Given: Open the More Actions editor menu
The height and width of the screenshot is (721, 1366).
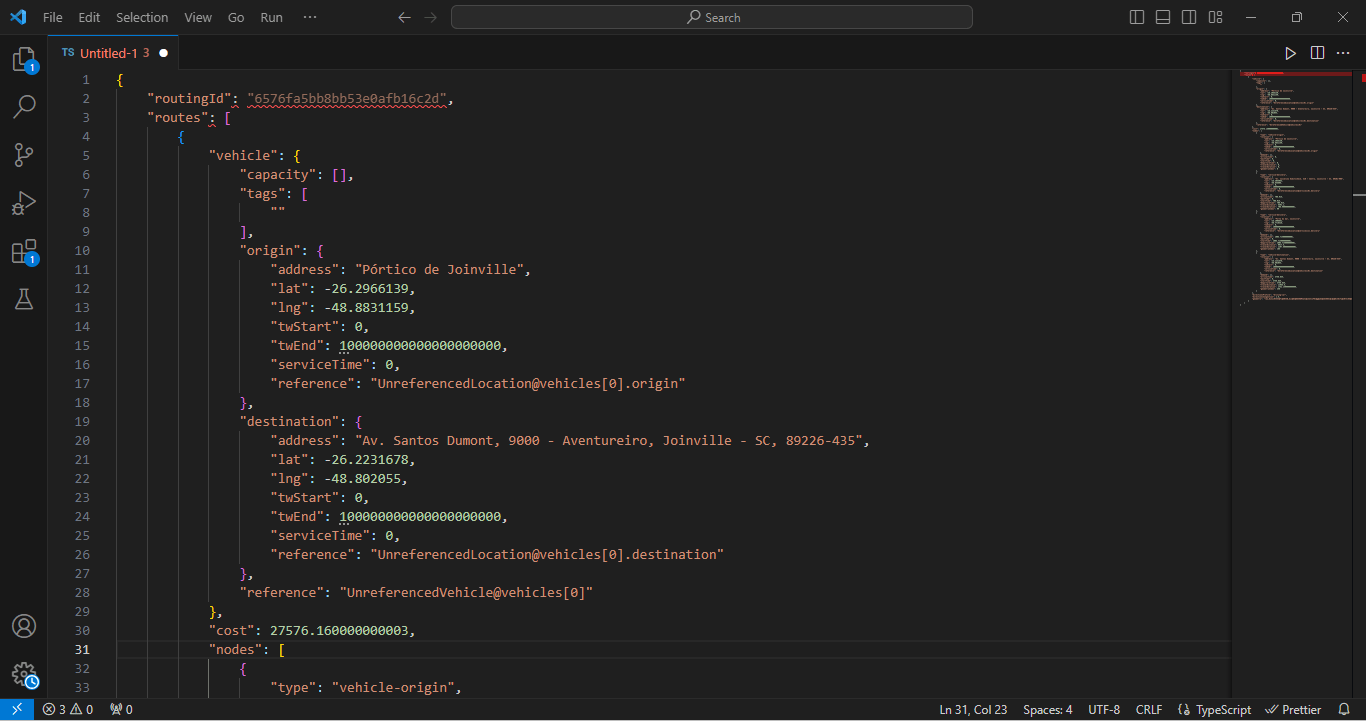Looking at the screenshot, I should pyautogui.click(x=1343, y=53).
